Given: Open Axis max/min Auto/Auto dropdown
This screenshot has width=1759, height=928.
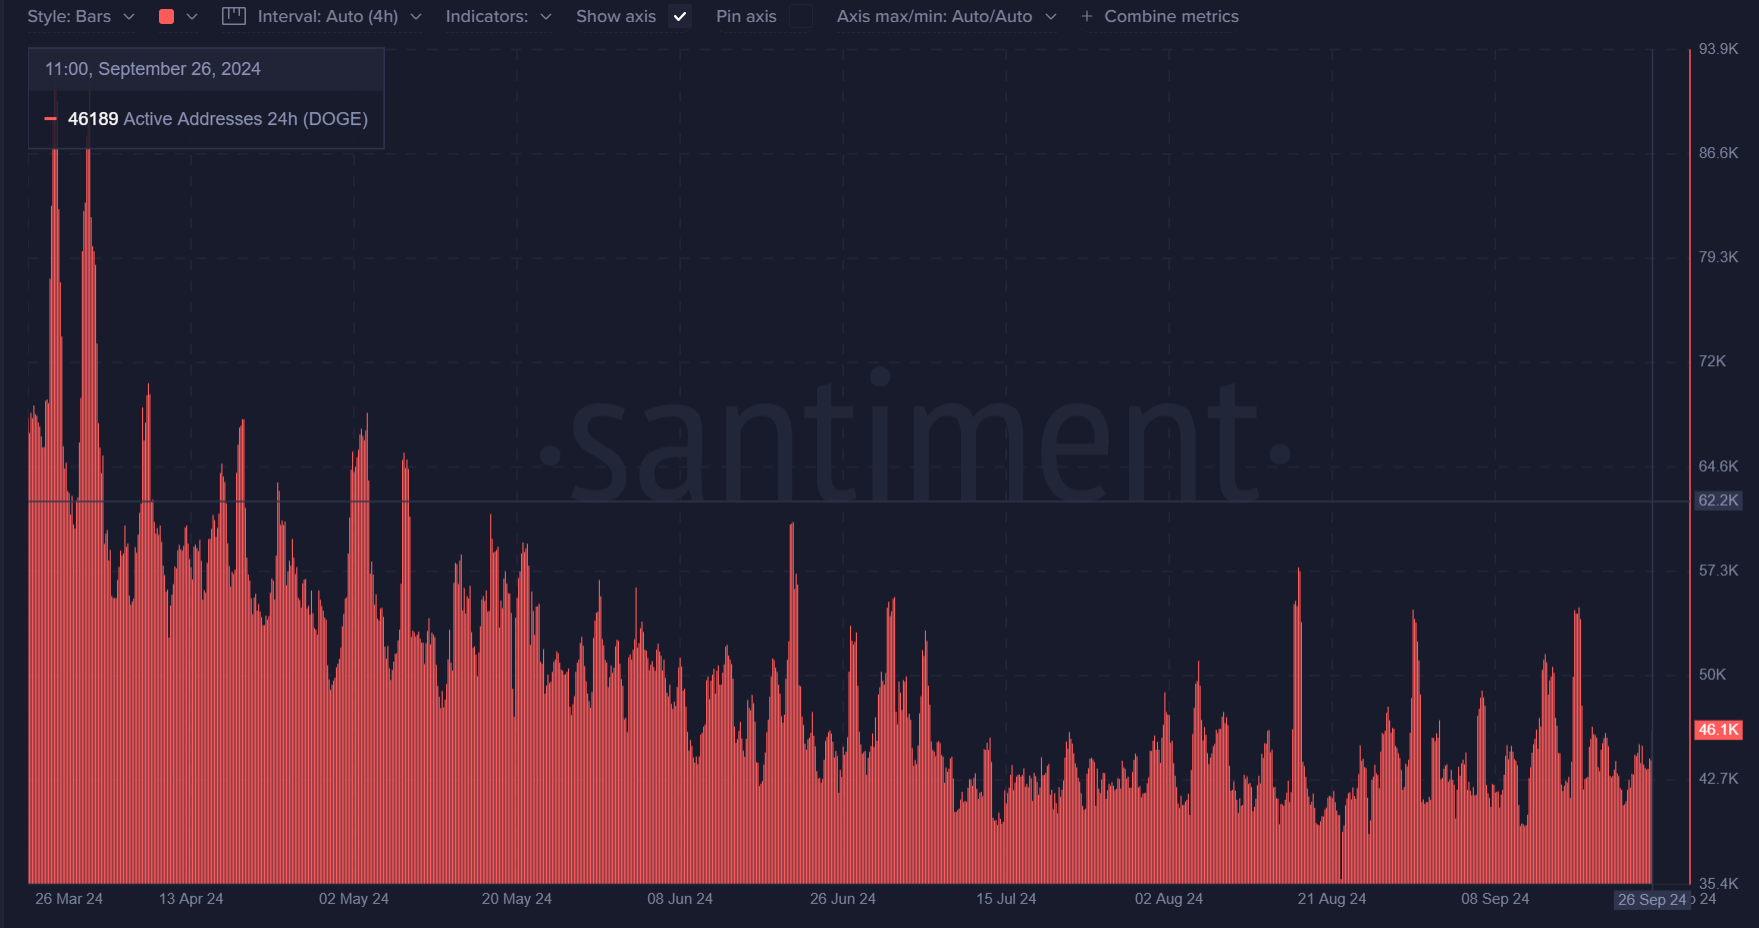Looking at the screenshot, I should 947,17.
